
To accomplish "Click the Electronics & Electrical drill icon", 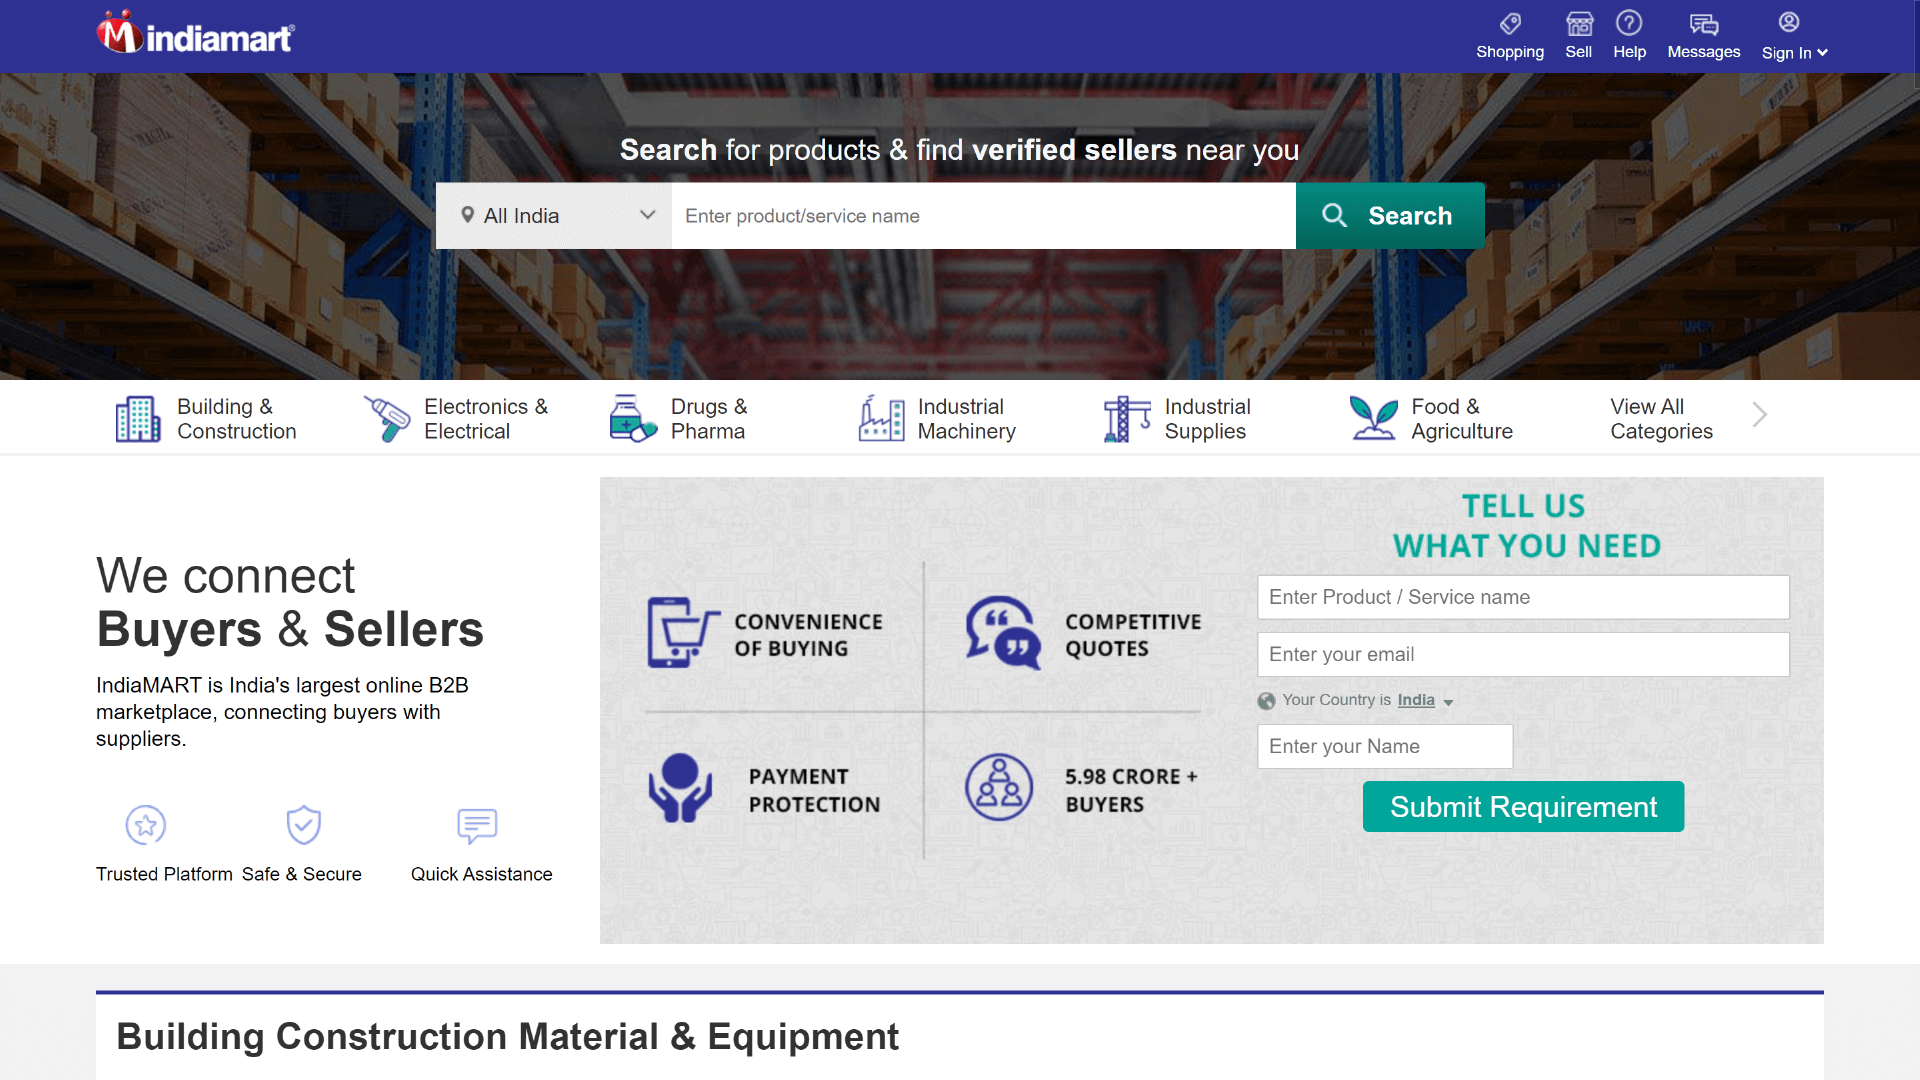I will pos(386,418).
